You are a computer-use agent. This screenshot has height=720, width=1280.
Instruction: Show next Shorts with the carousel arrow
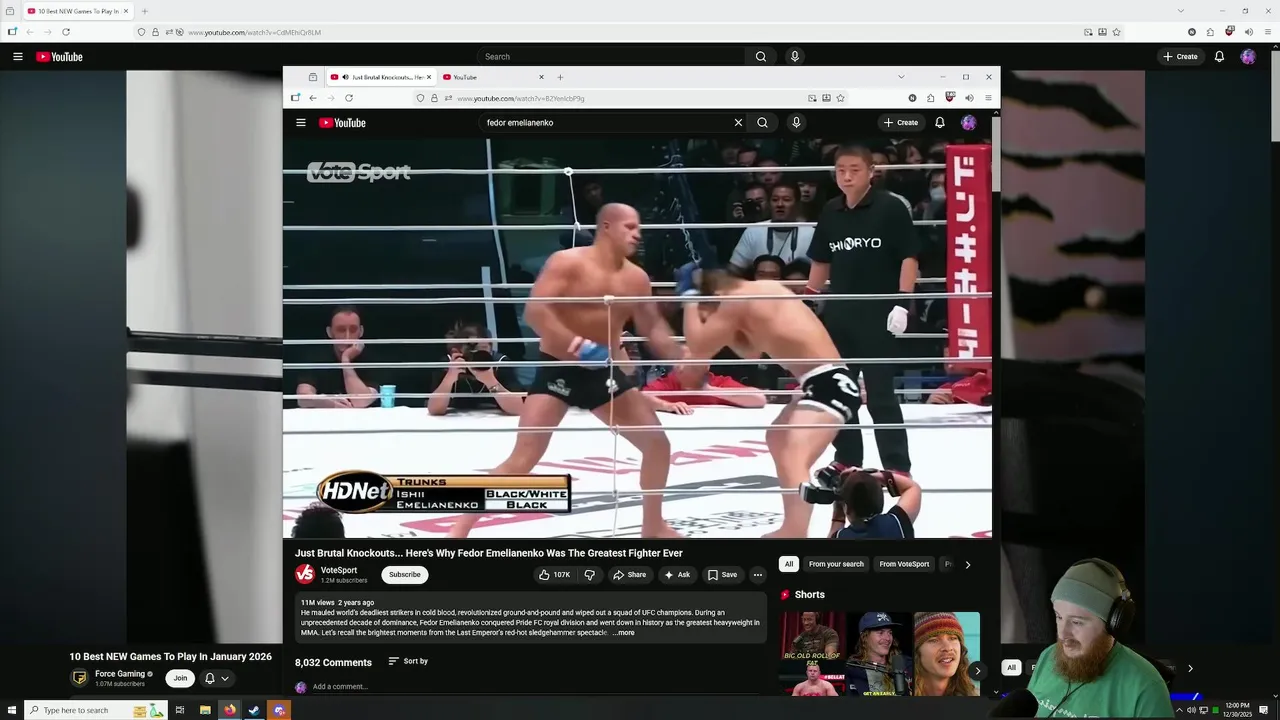tap(977, 671)
